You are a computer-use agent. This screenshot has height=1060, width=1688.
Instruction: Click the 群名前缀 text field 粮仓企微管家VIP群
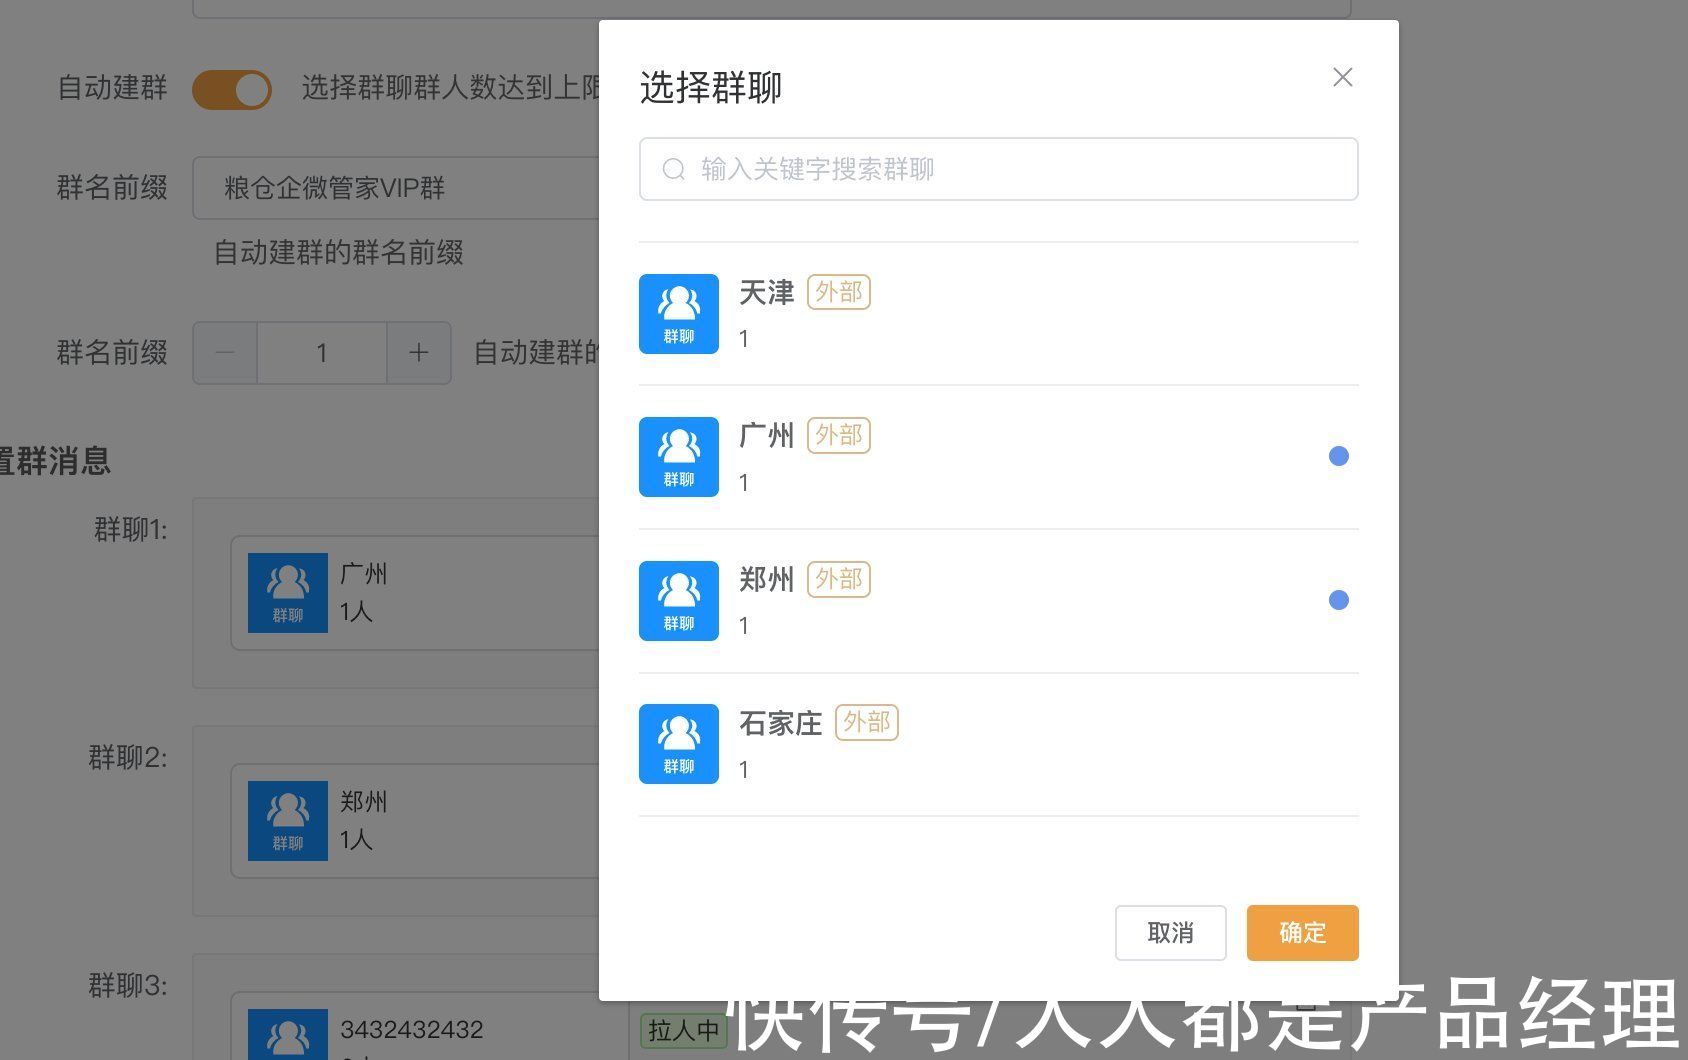pyautogui.click(x=396, y=188)
